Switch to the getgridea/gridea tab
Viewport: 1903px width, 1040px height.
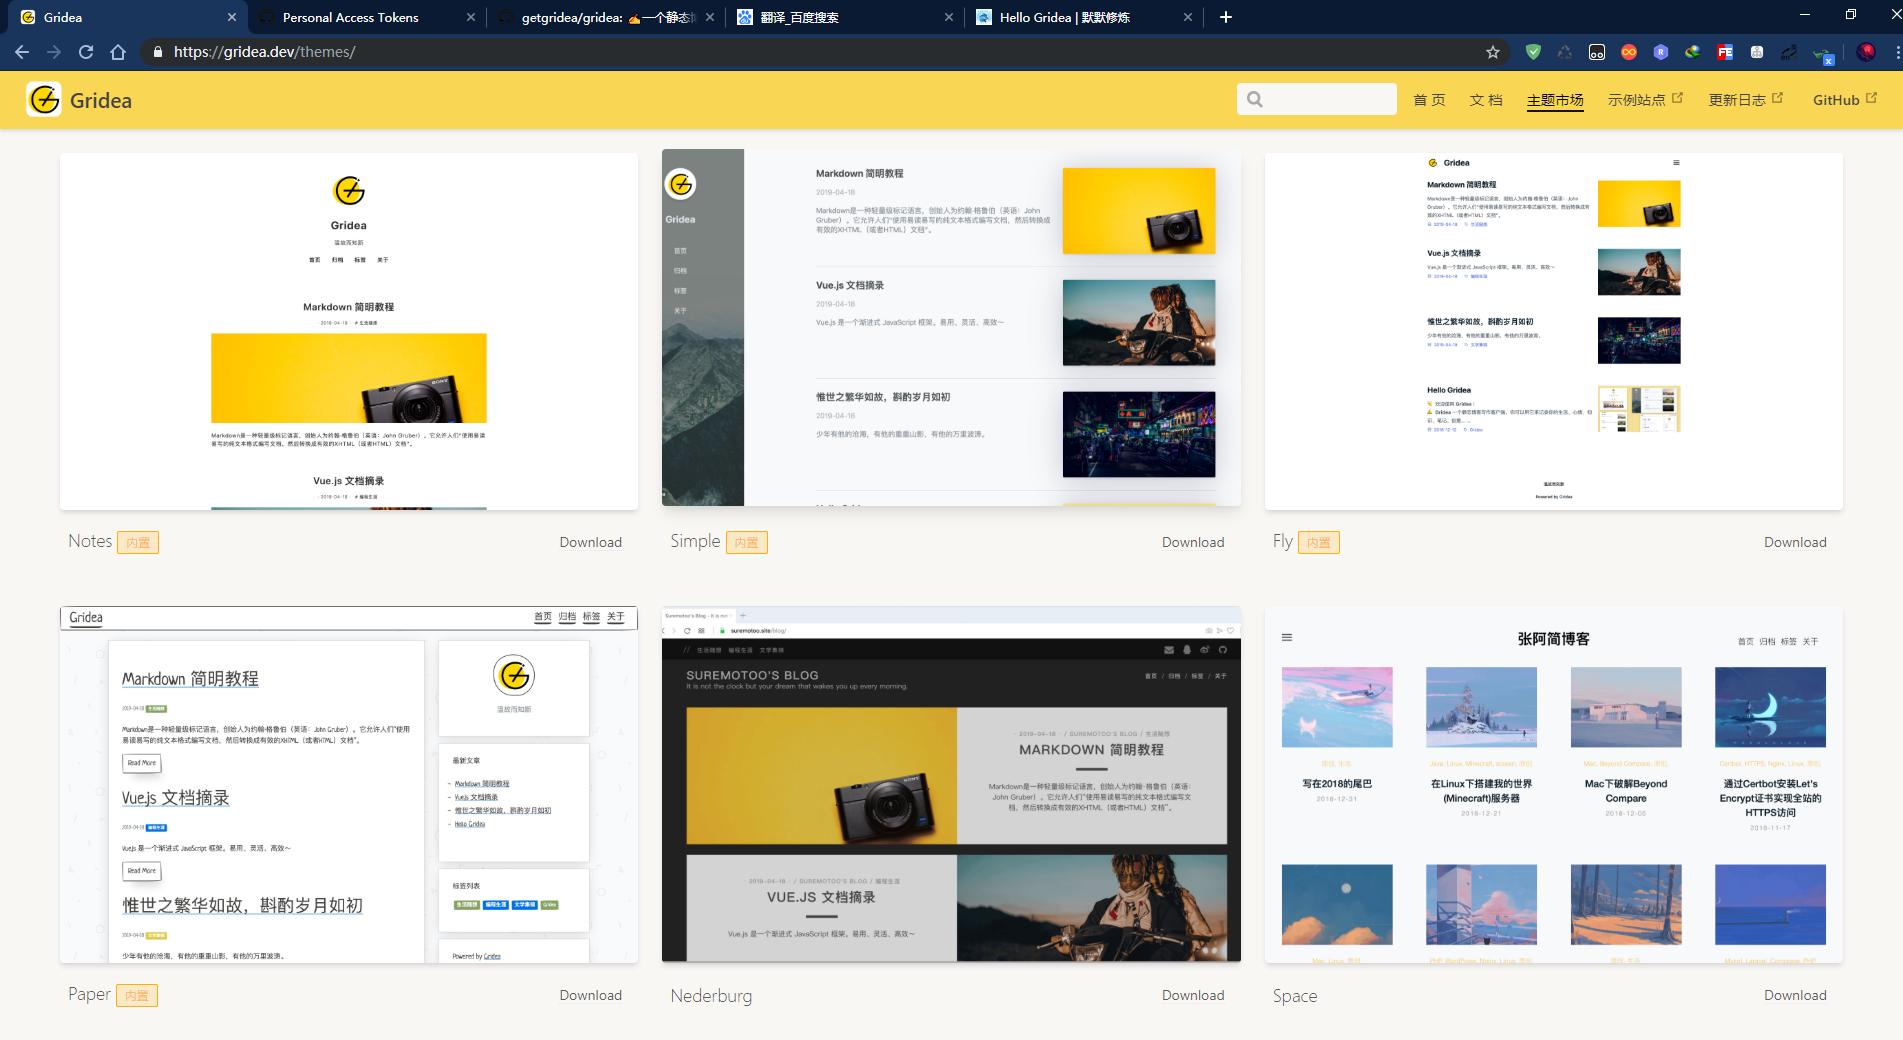click(x=605, y=17)
